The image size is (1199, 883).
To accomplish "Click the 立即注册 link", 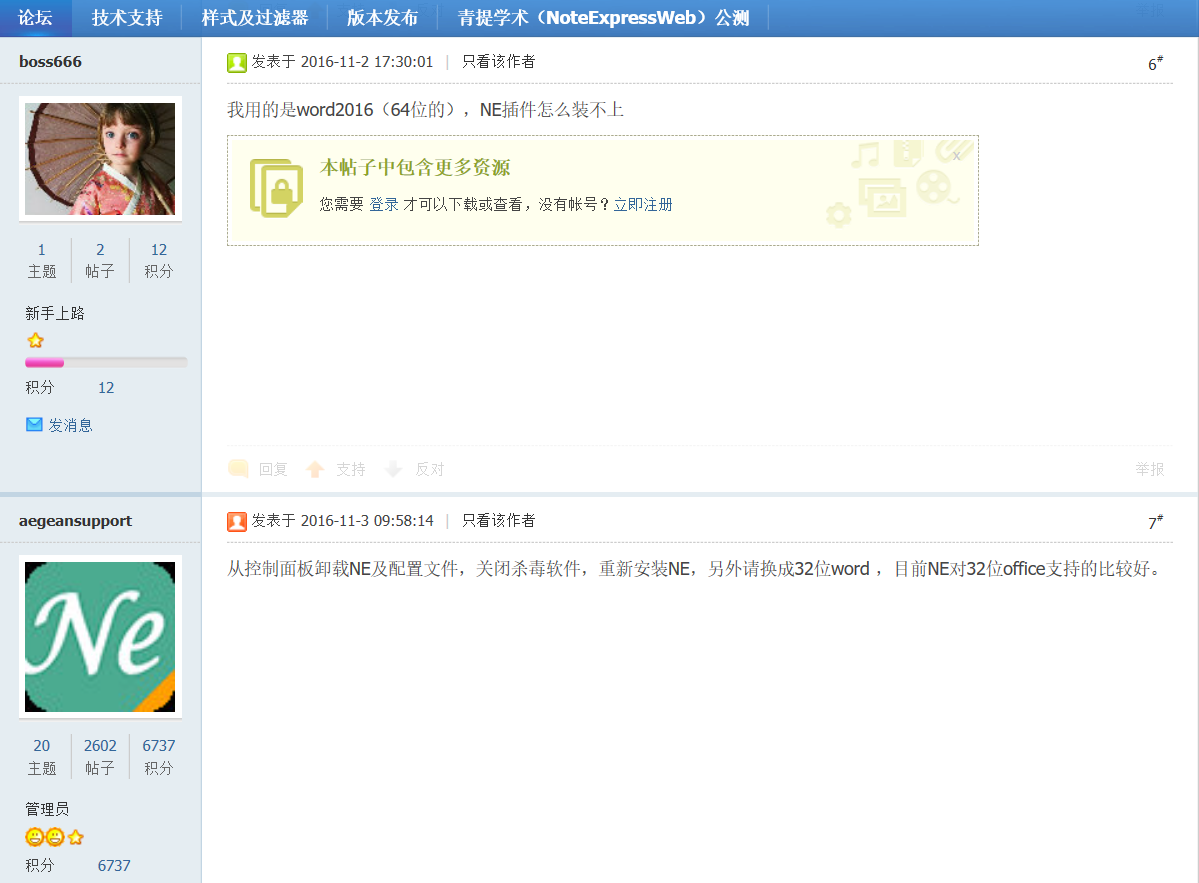I will point(643,204).
